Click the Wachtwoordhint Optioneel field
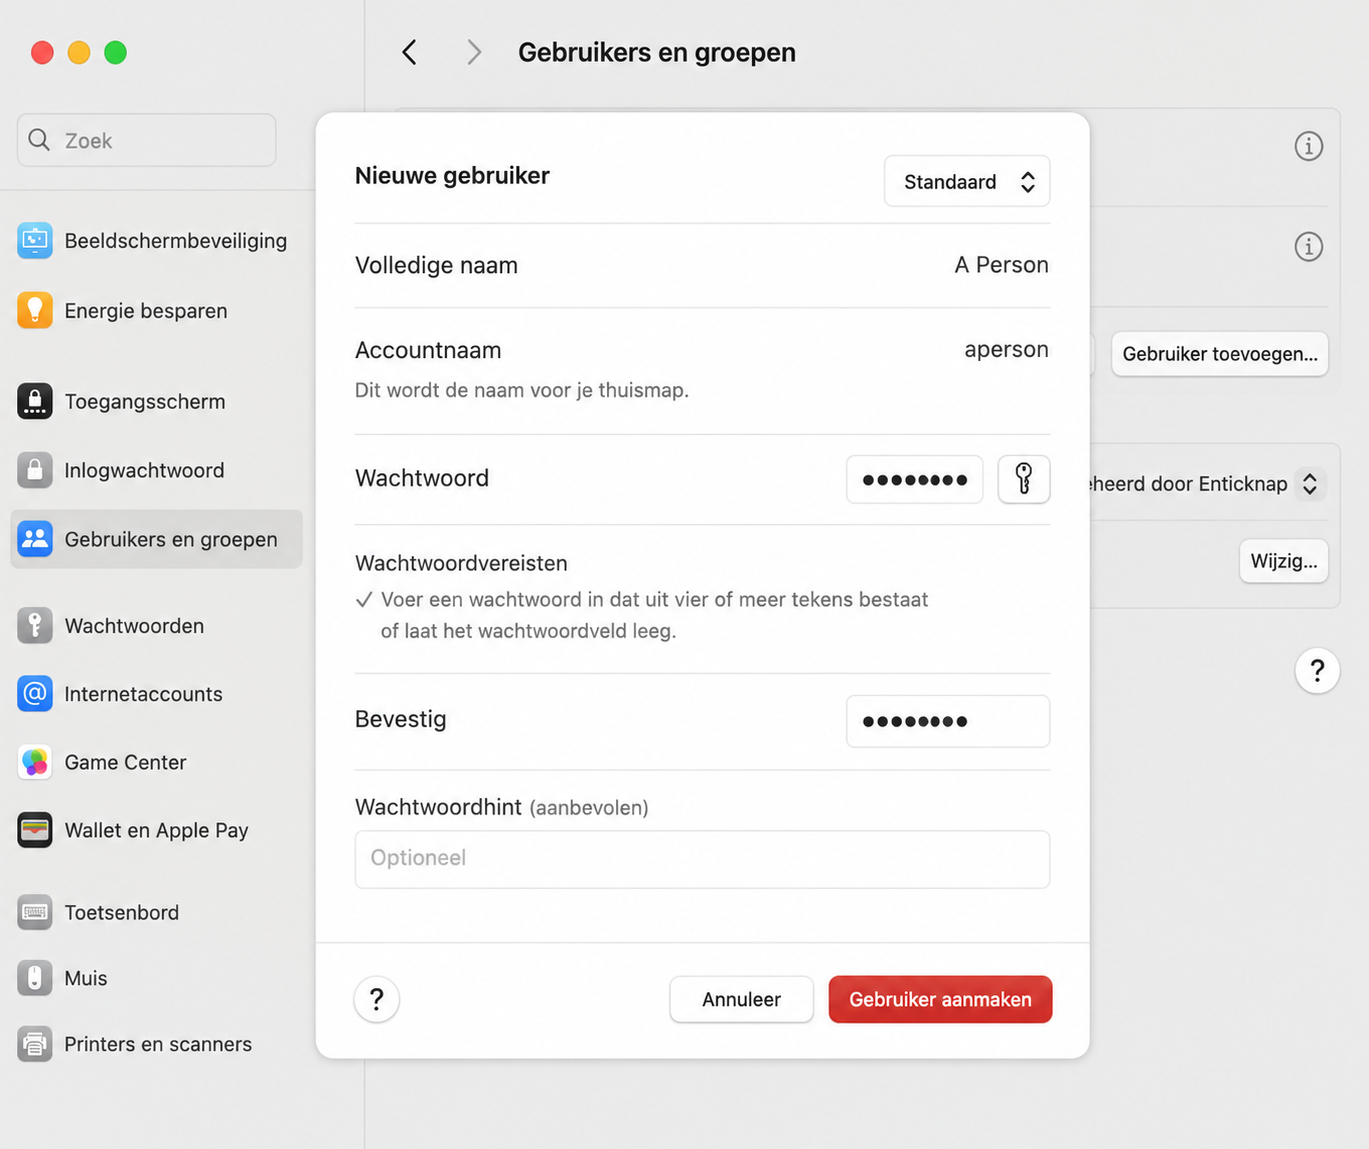 tap(702, 859)
